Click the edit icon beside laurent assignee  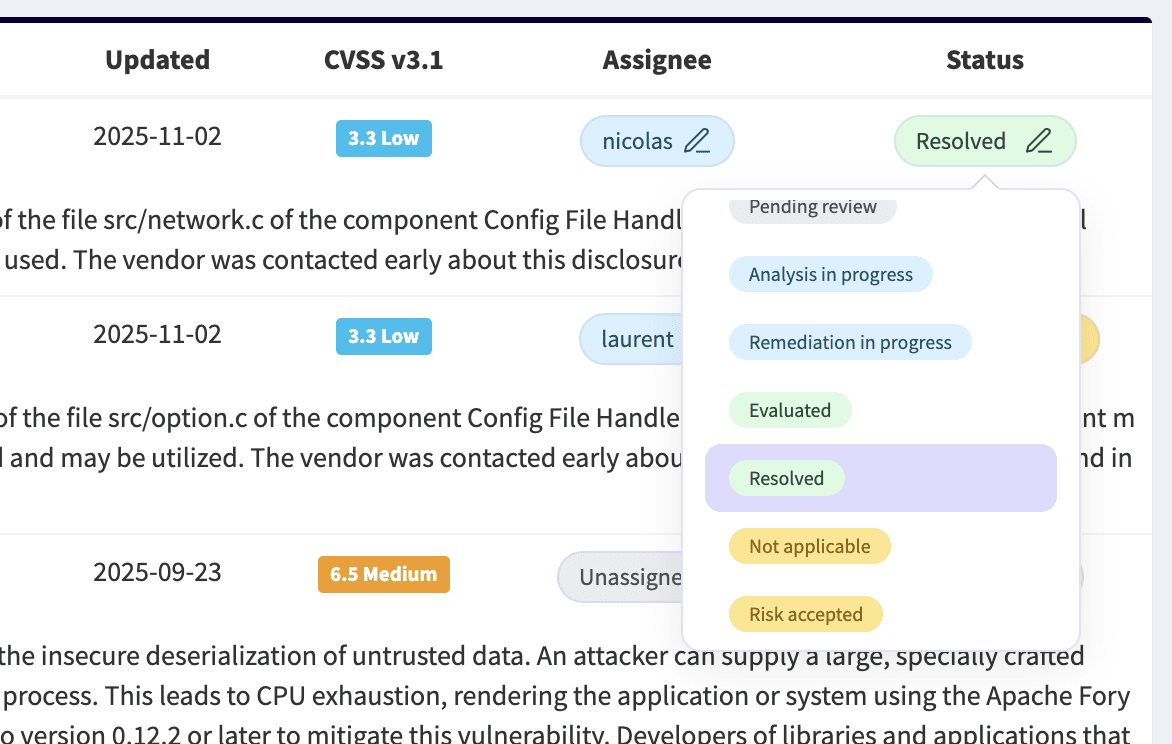(x=697, y=339)
